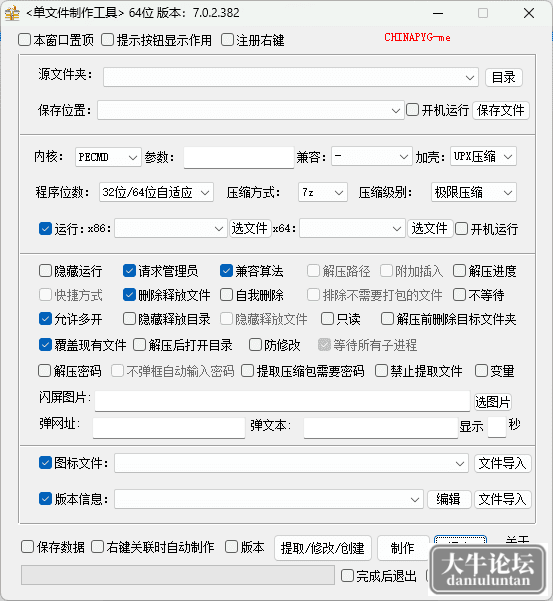
Task: Enable 解压前删除目标文件夹 checkbox
Action: pyautogui.click(x=387, y=319)
